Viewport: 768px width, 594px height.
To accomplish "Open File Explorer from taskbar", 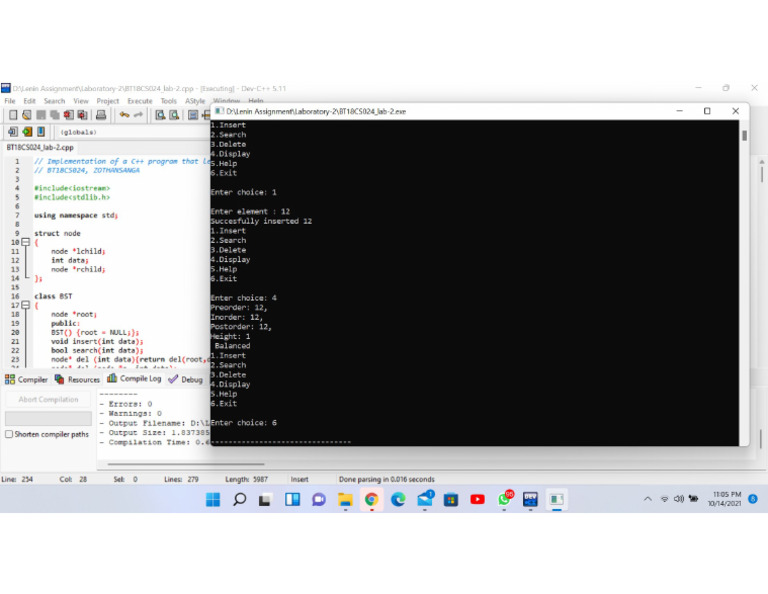I will [345, 499].
